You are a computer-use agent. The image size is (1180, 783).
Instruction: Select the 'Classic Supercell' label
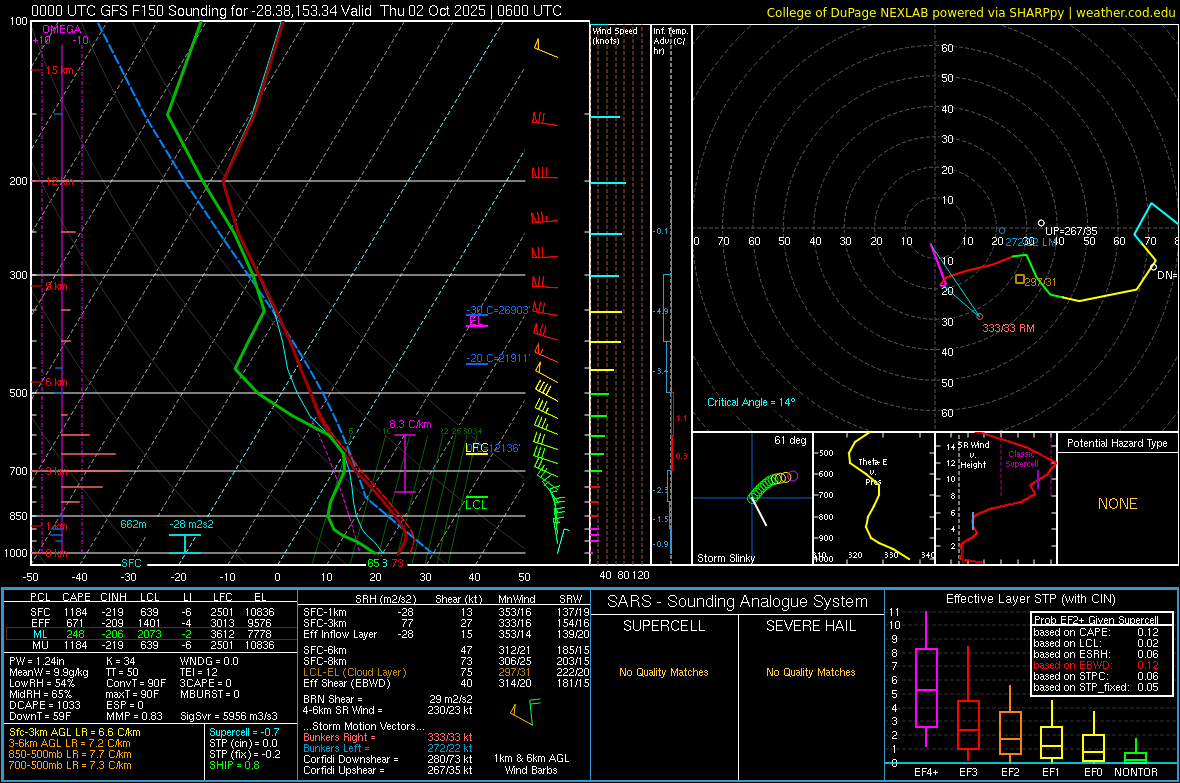1021,459
